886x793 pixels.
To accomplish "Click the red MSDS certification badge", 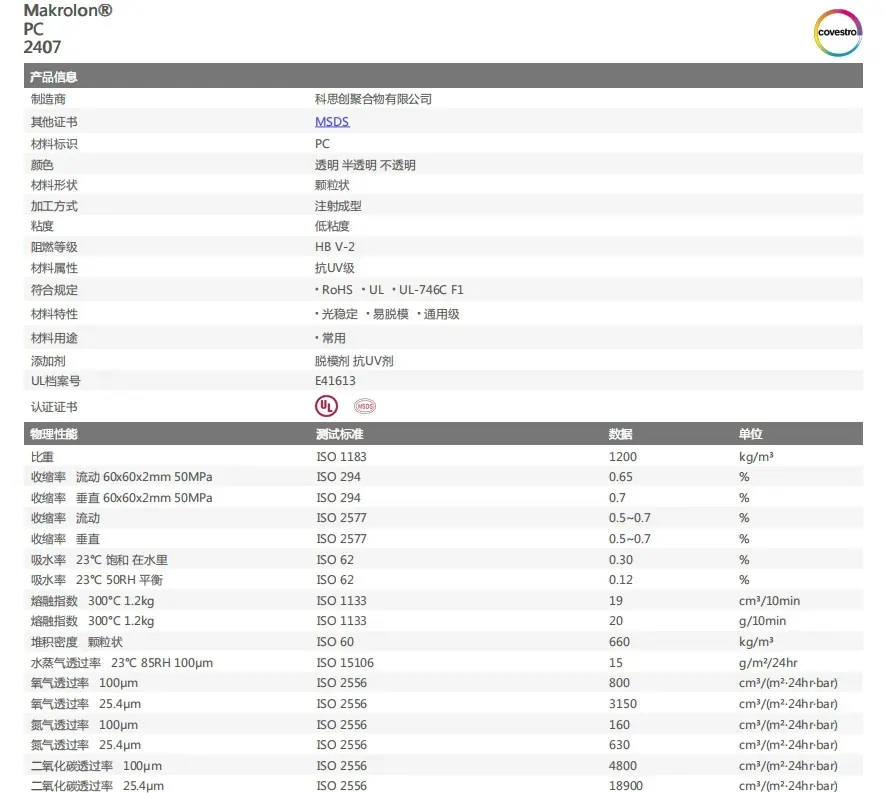I will coord(364,406).
